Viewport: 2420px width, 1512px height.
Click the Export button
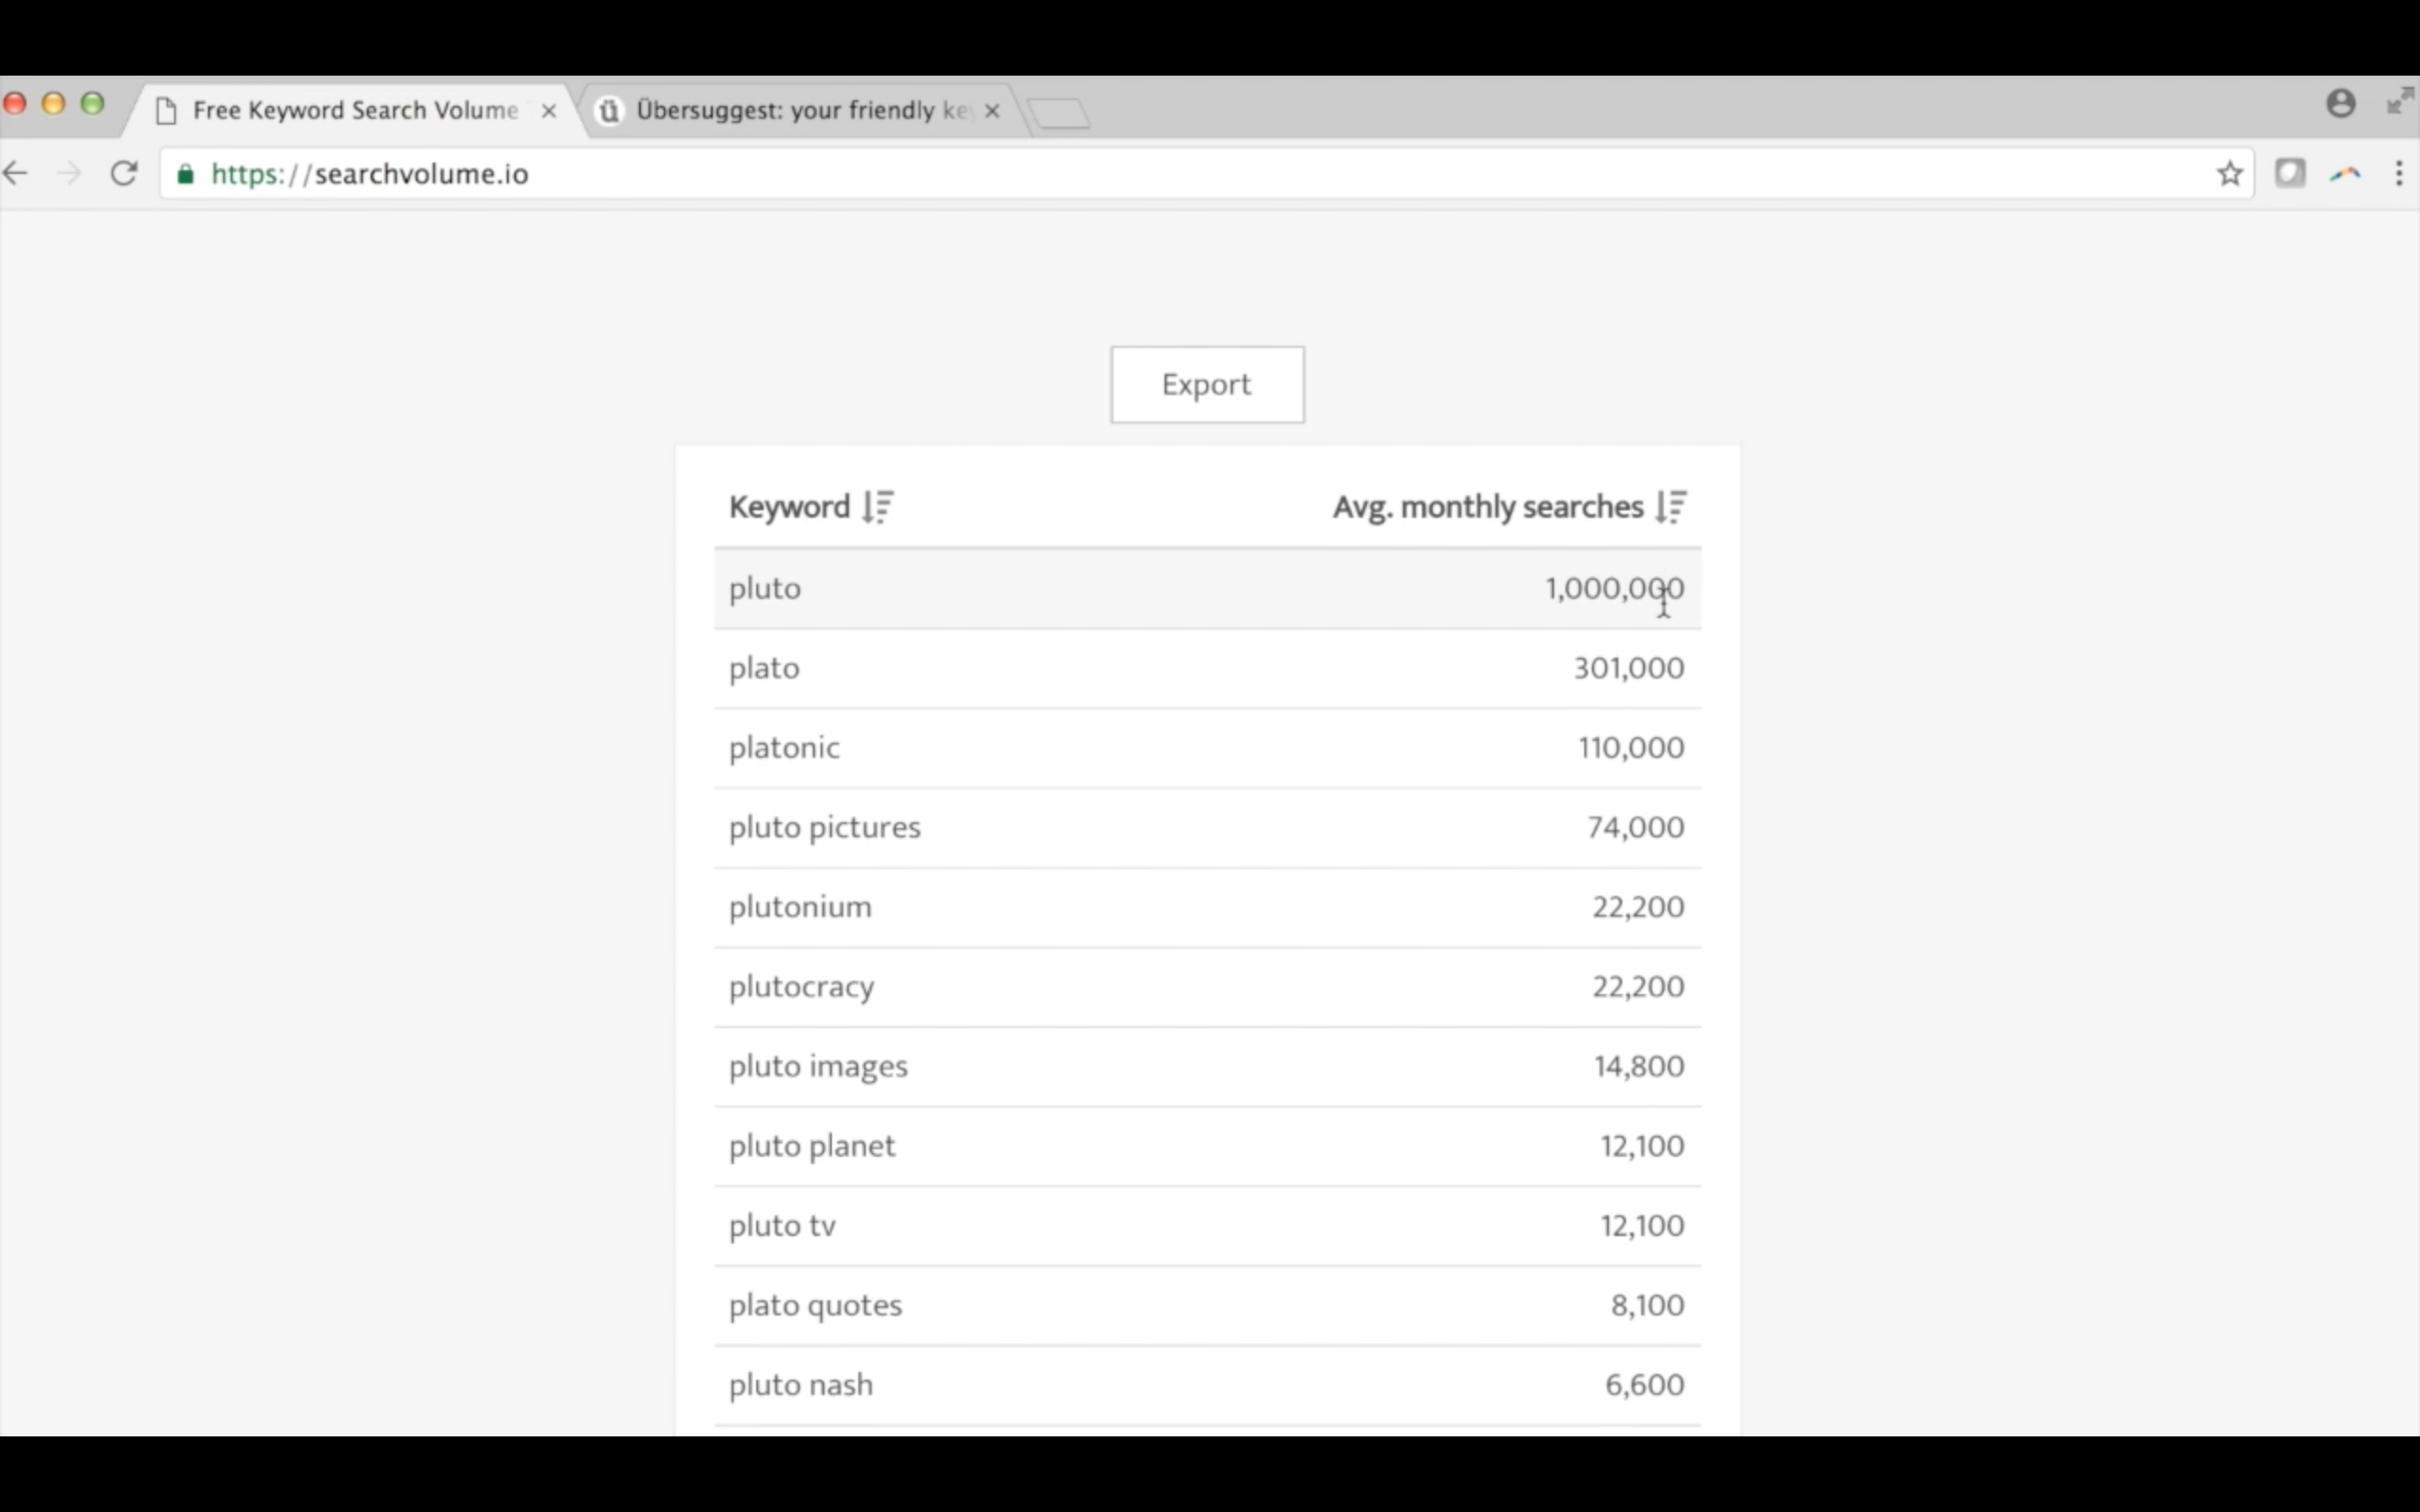[x=1206, y=384]
